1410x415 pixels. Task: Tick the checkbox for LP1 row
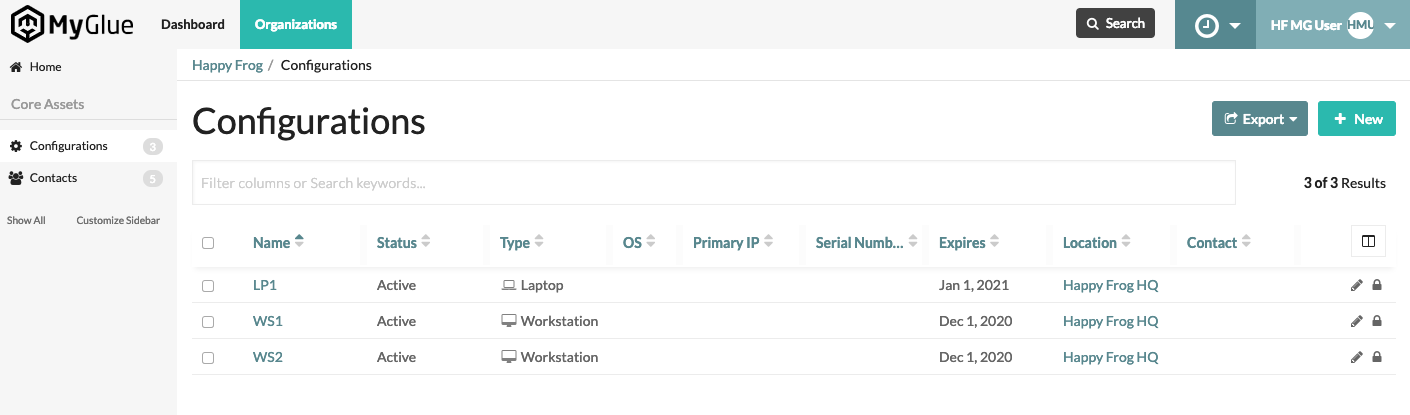(208, 286)
